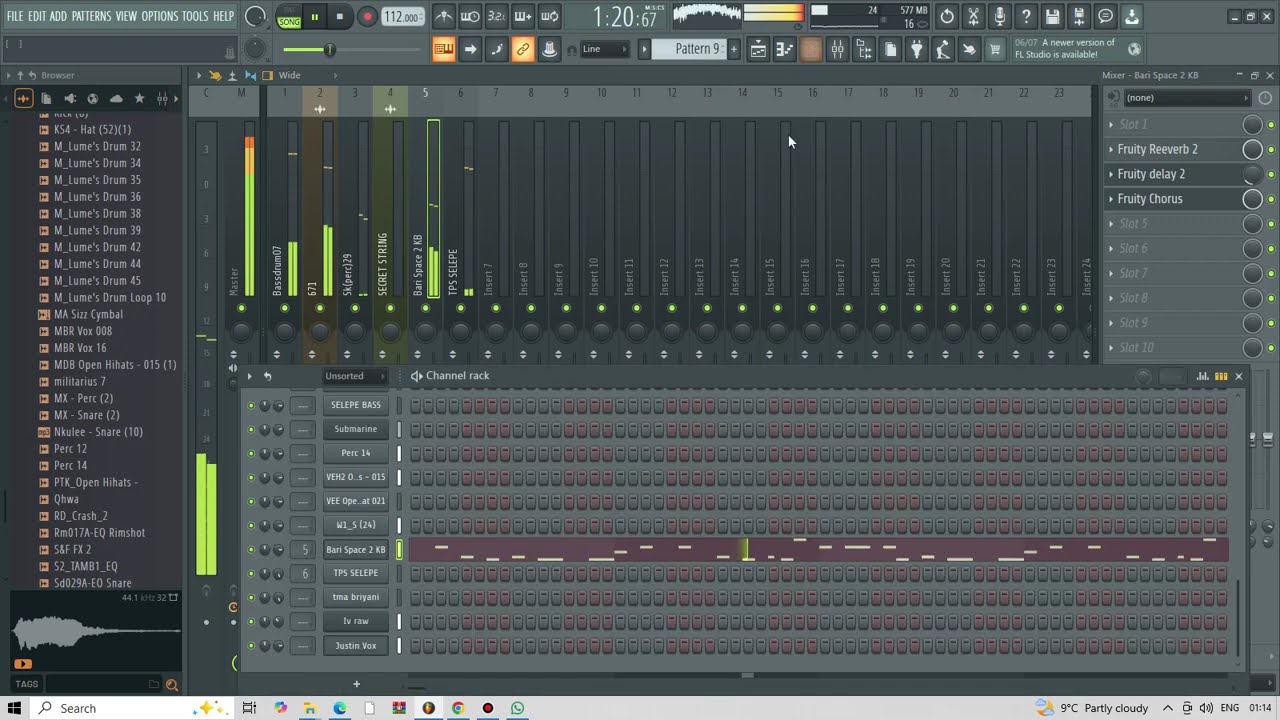Open the shopping cart content library icon
Screen dimensions: 1280x720
coord(995,49)
